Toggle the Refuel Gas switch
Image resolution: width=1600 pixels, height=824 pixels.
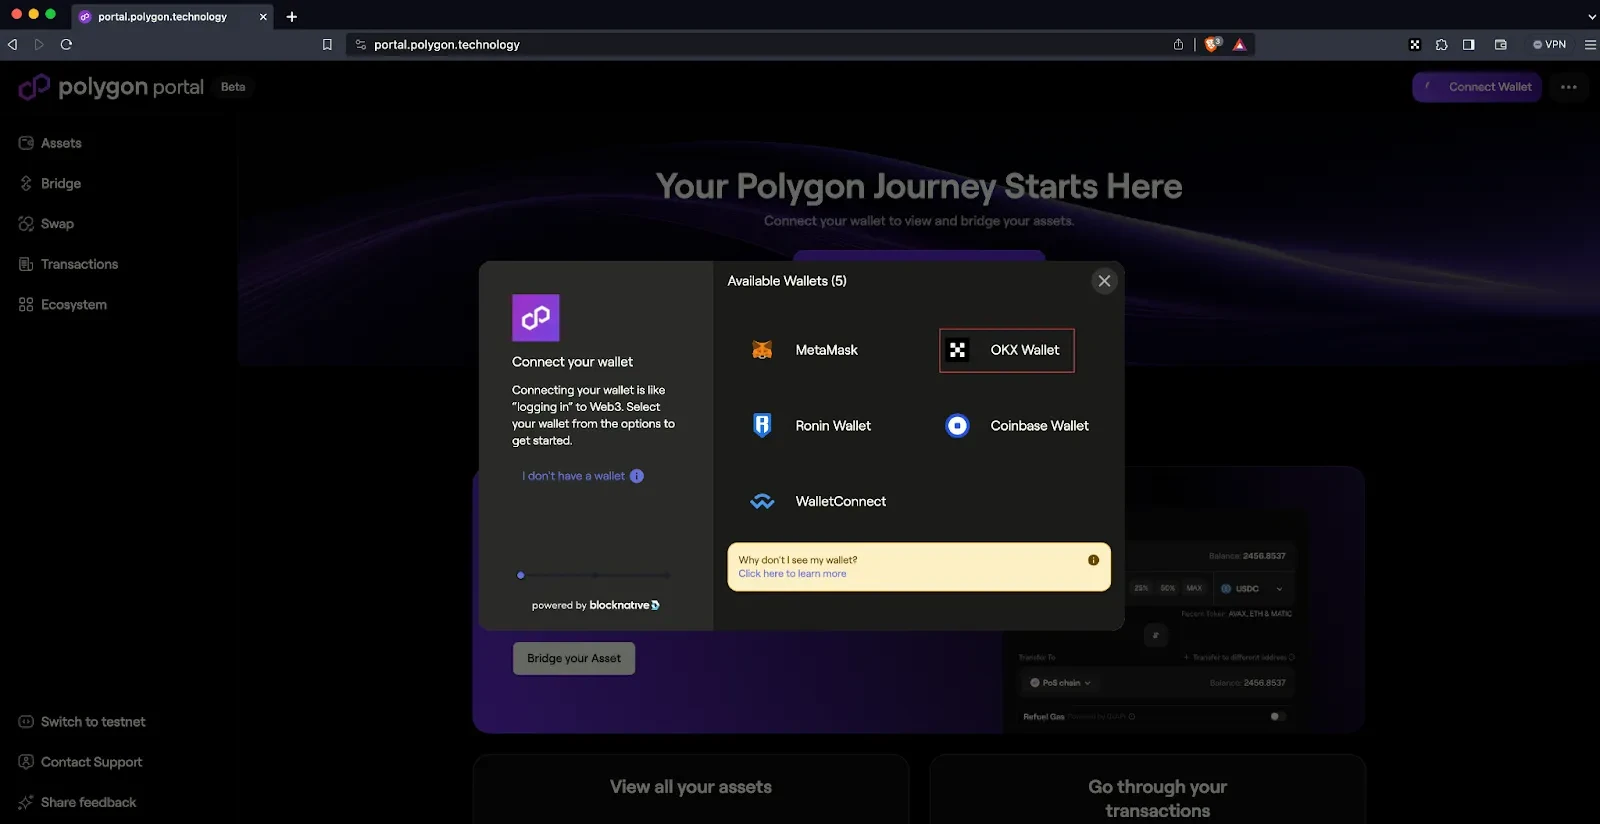(1277, 716)
